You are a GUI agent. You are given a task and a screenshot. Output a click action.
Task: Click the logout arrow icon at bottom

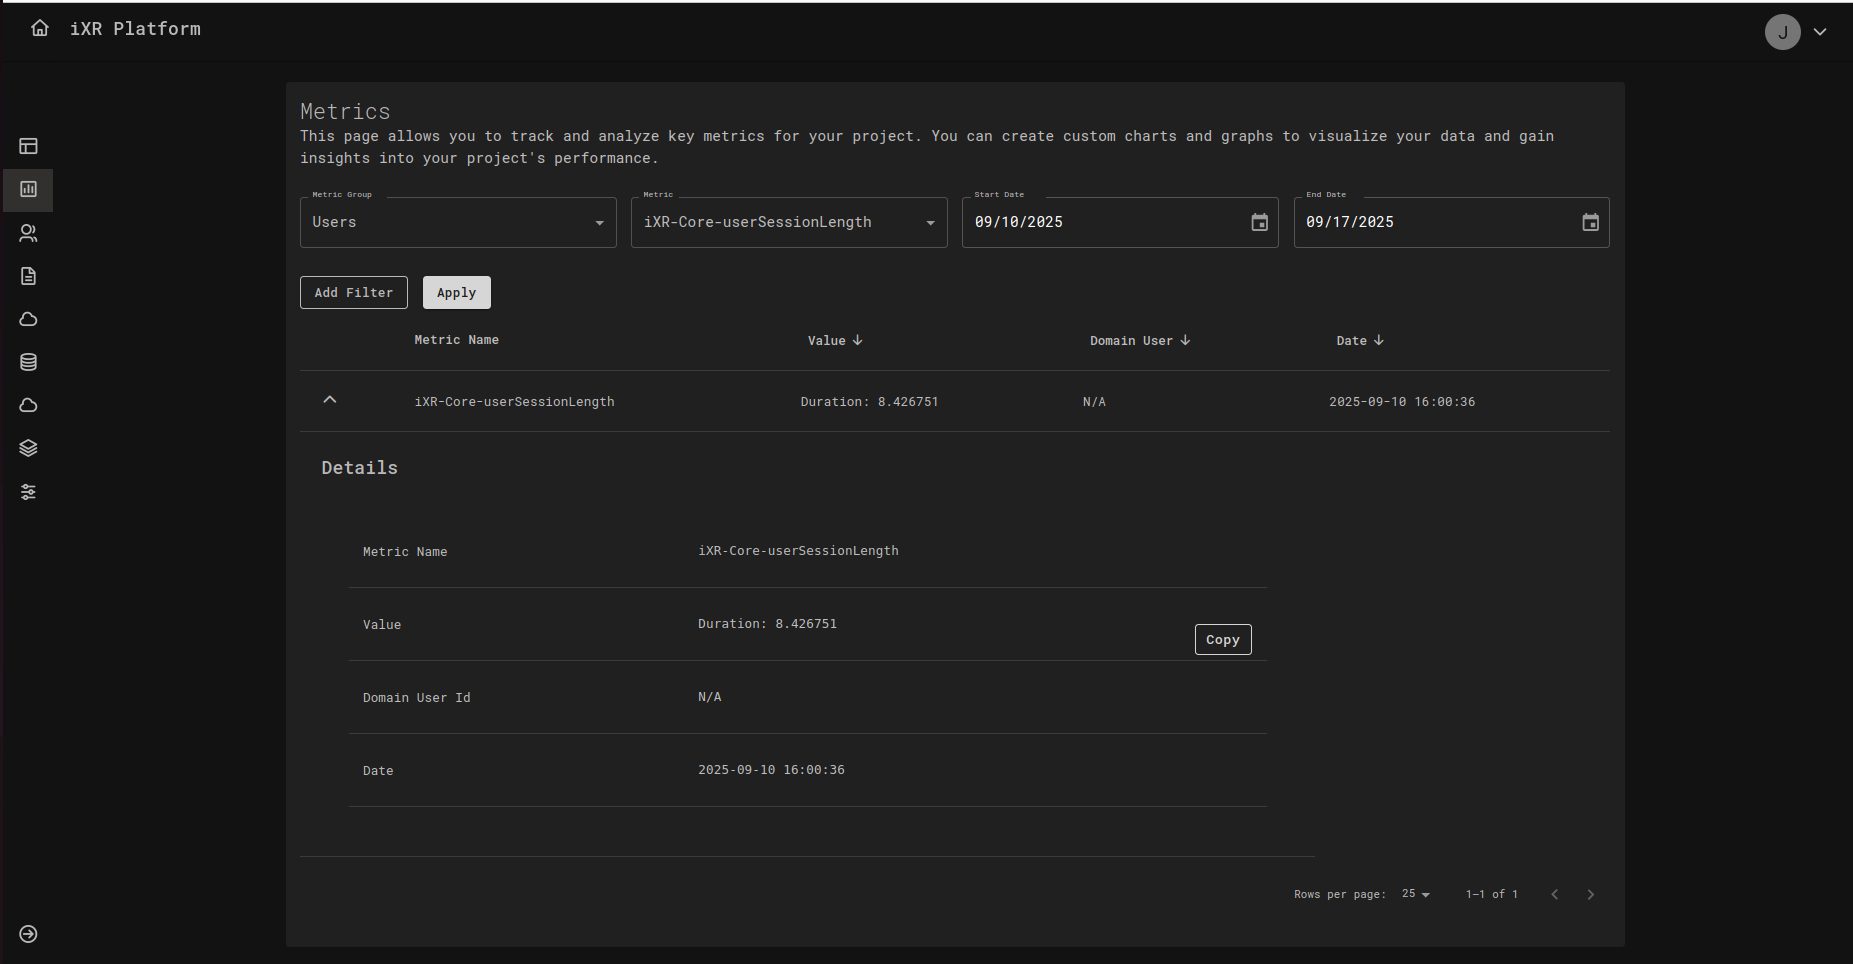point(28,934)
